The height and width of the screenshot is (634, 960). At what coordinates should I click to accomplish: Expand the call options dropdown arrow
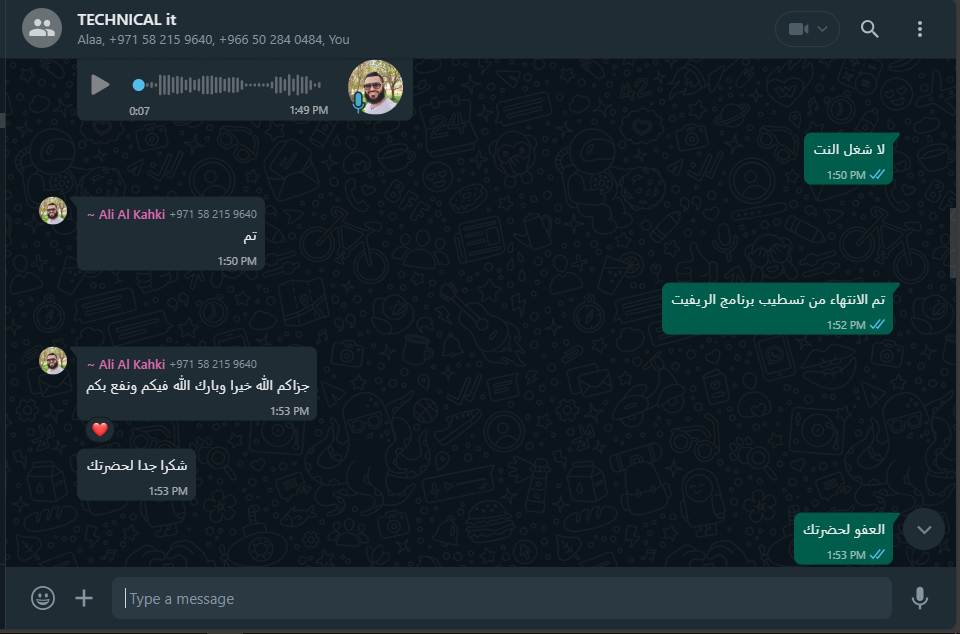pyautogui.click(x=822, y=29)
